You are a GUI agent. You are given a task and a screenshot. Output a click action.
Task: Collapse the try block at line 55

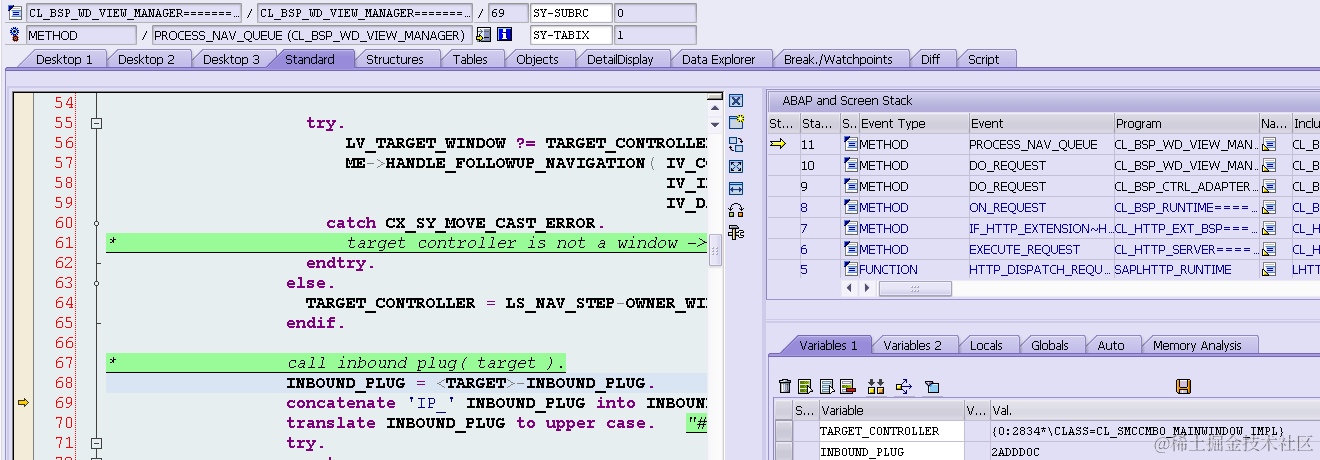(x=96, y=123)
